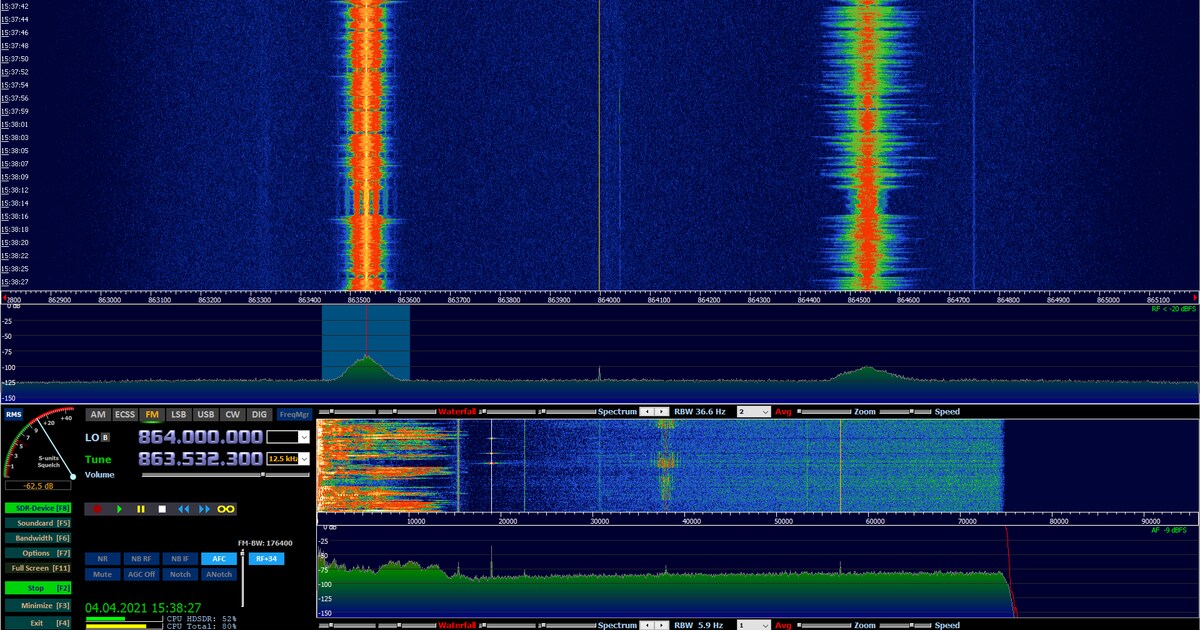The width and height of the screenshot is (1200, 630).
Task: Open the Options [F7] menu
Action: click(x=37, y=553)
